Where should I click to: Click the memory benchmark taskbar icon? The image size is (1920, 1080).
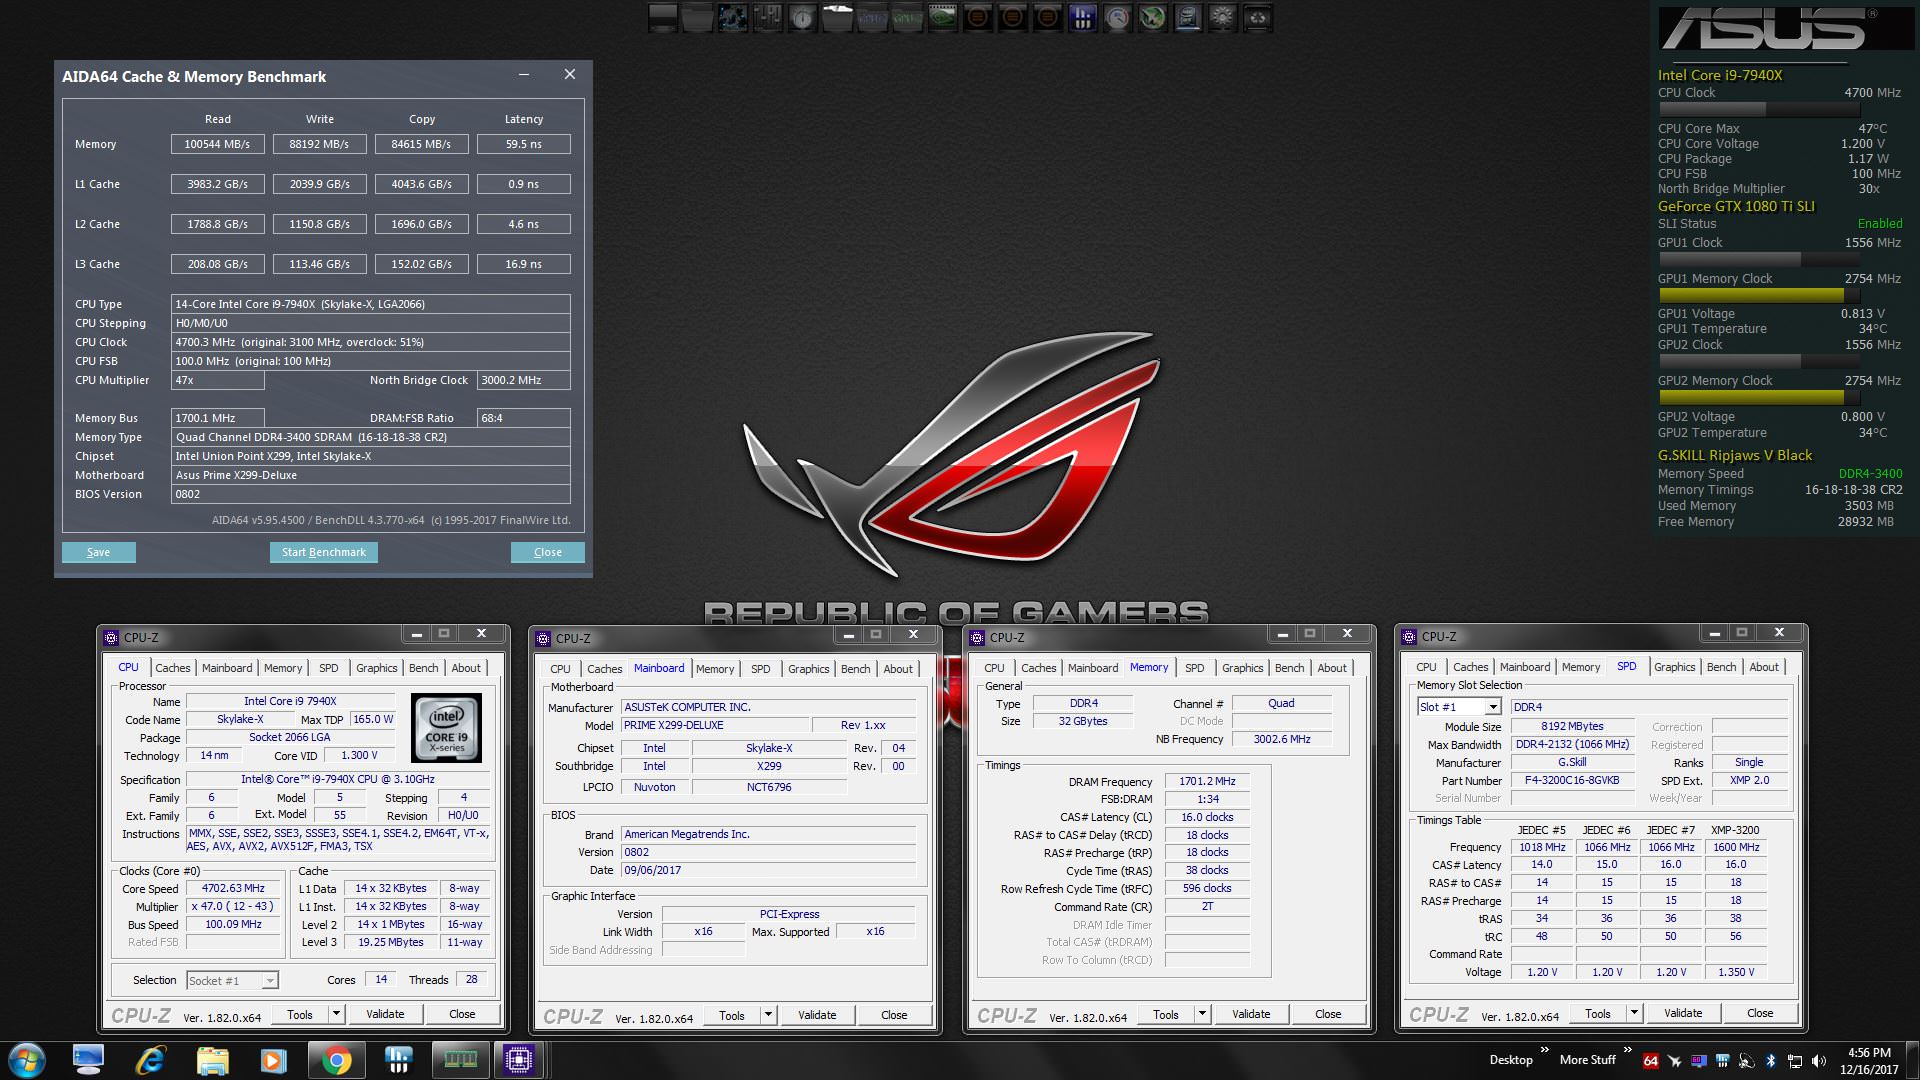pyautogui.click(x=459, y=1060)
